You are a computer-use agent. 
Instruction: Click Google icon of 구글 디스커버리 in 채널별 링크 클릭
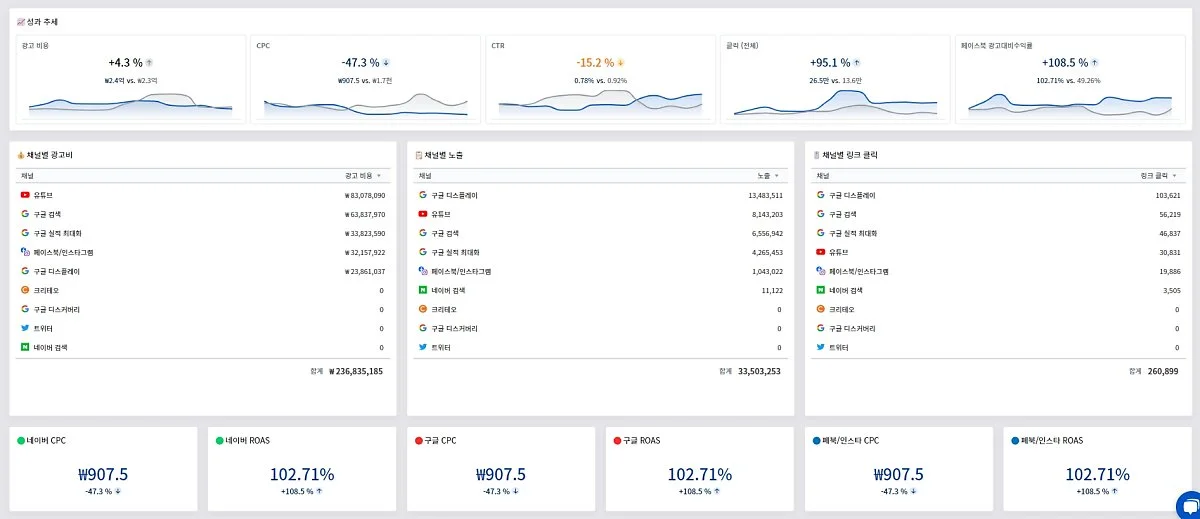click(x=820, y=328)
